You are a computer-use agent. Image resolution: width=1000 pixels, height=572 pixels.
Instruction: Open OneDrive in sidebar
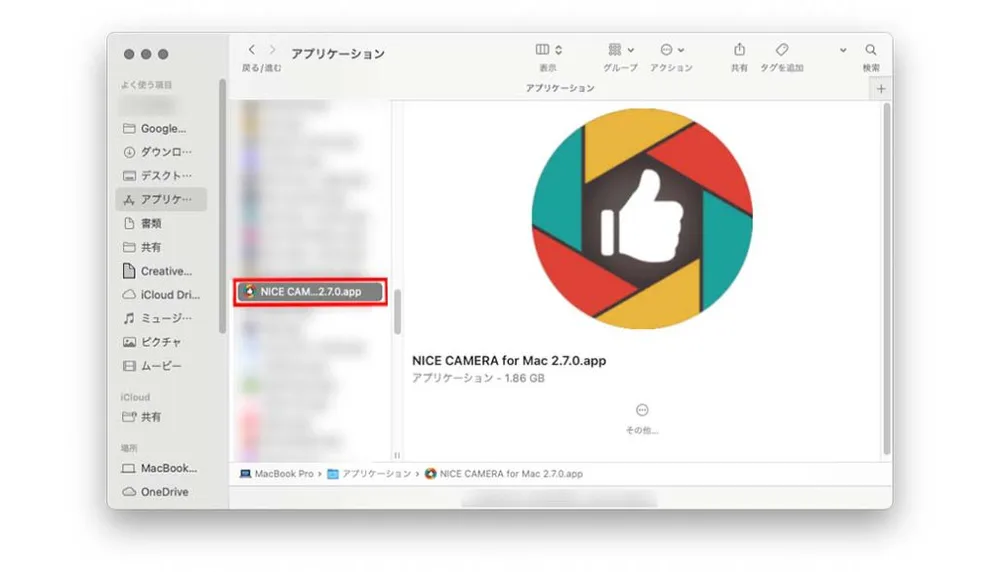(163, 492)
